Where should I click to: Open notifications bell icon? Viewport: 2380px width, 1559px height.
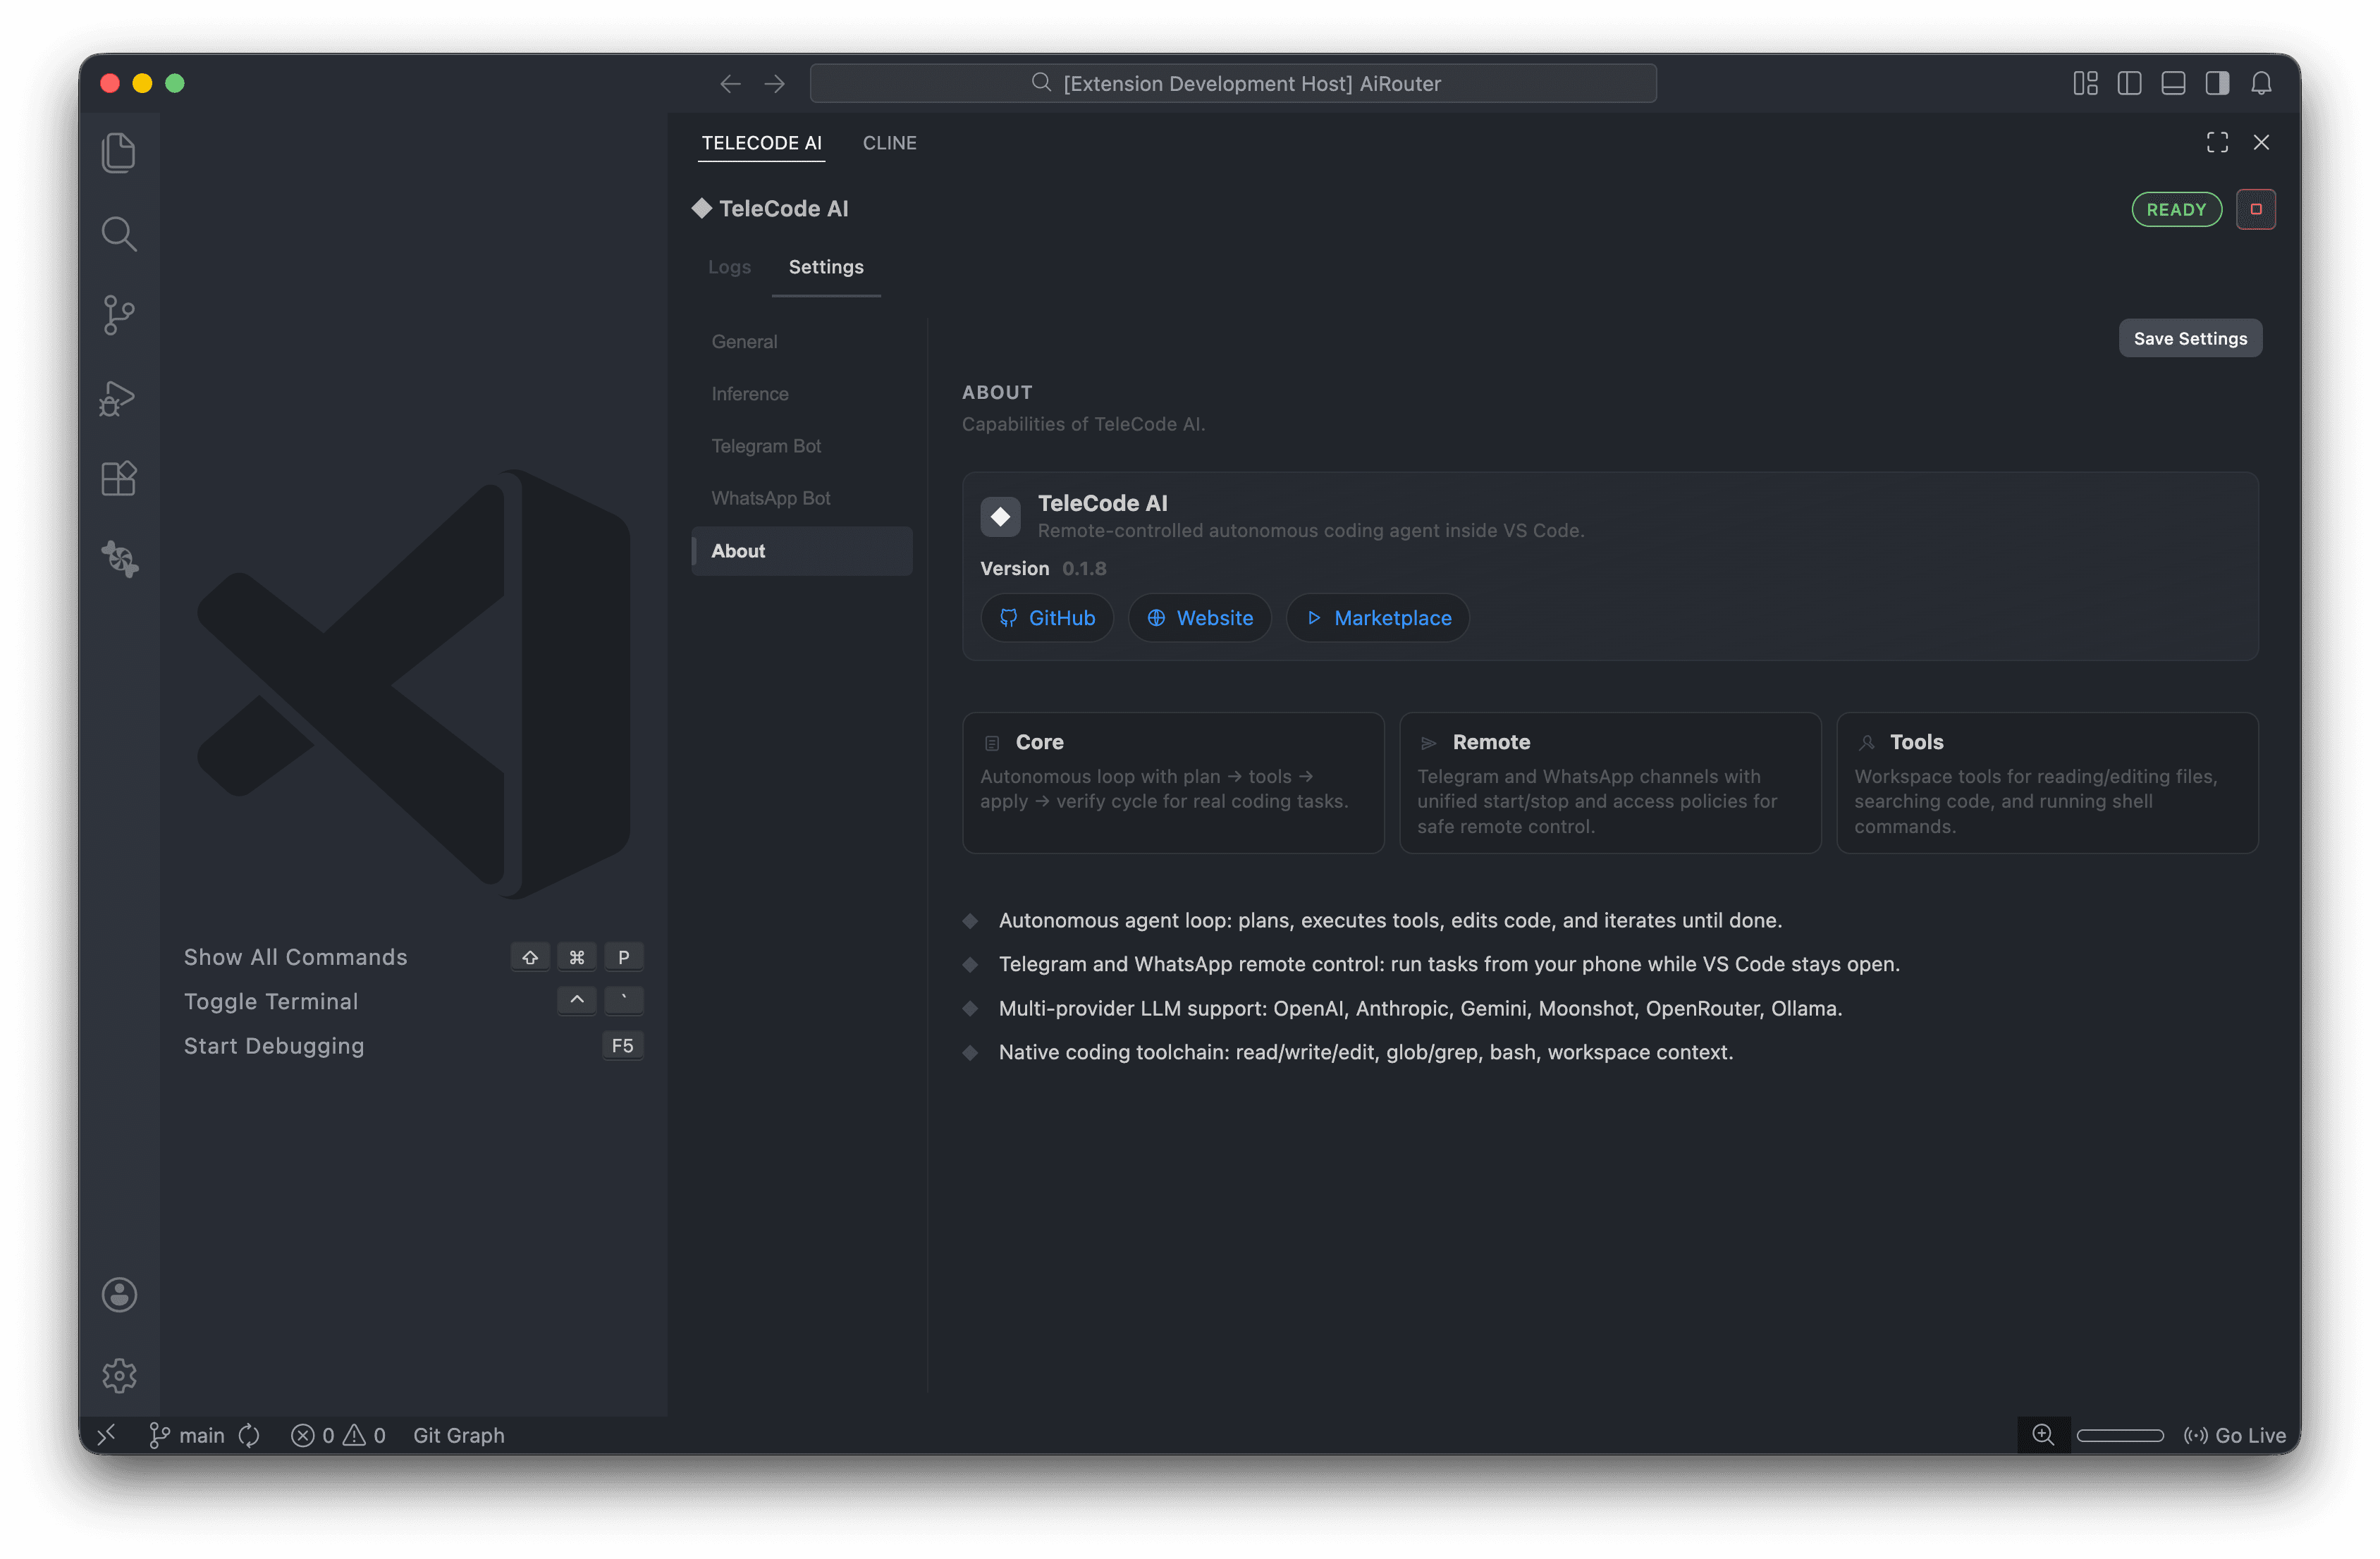2261,83
